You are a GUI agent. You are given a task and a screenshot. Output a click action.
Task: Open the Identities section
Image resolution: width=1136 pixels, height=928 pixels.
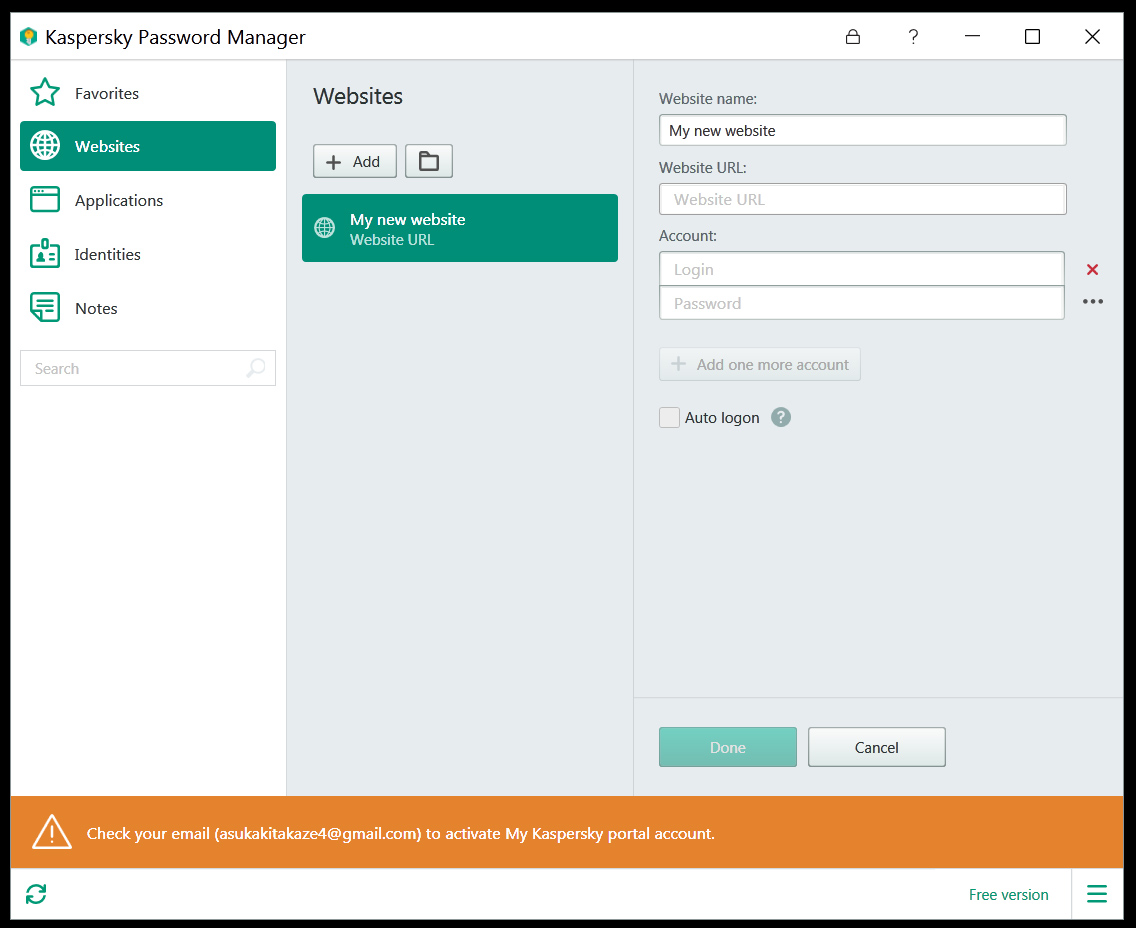(148, 254)
